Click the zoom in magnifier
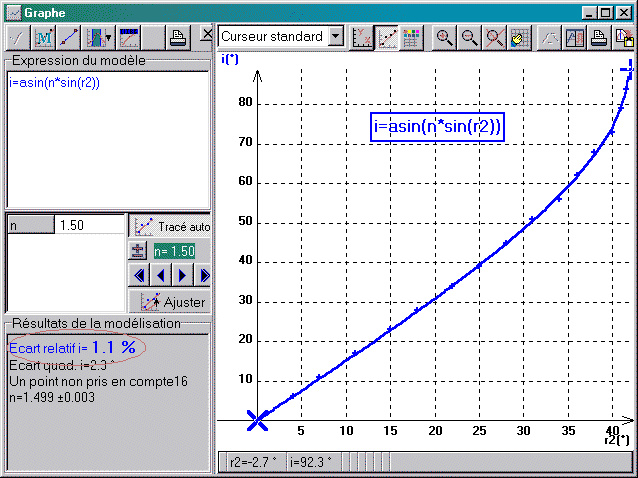Viewport: 638px width, 478px height. (x=444, y=38)
